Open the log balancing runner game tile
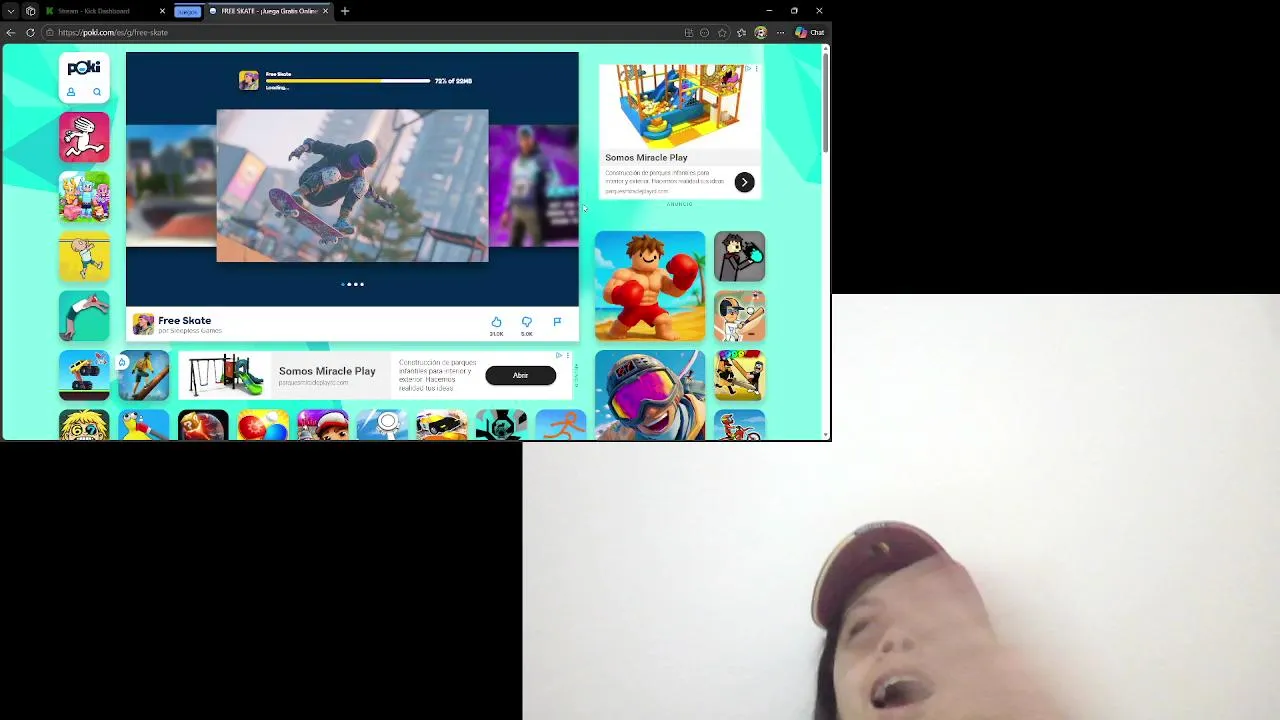 [x=144, y=375]
